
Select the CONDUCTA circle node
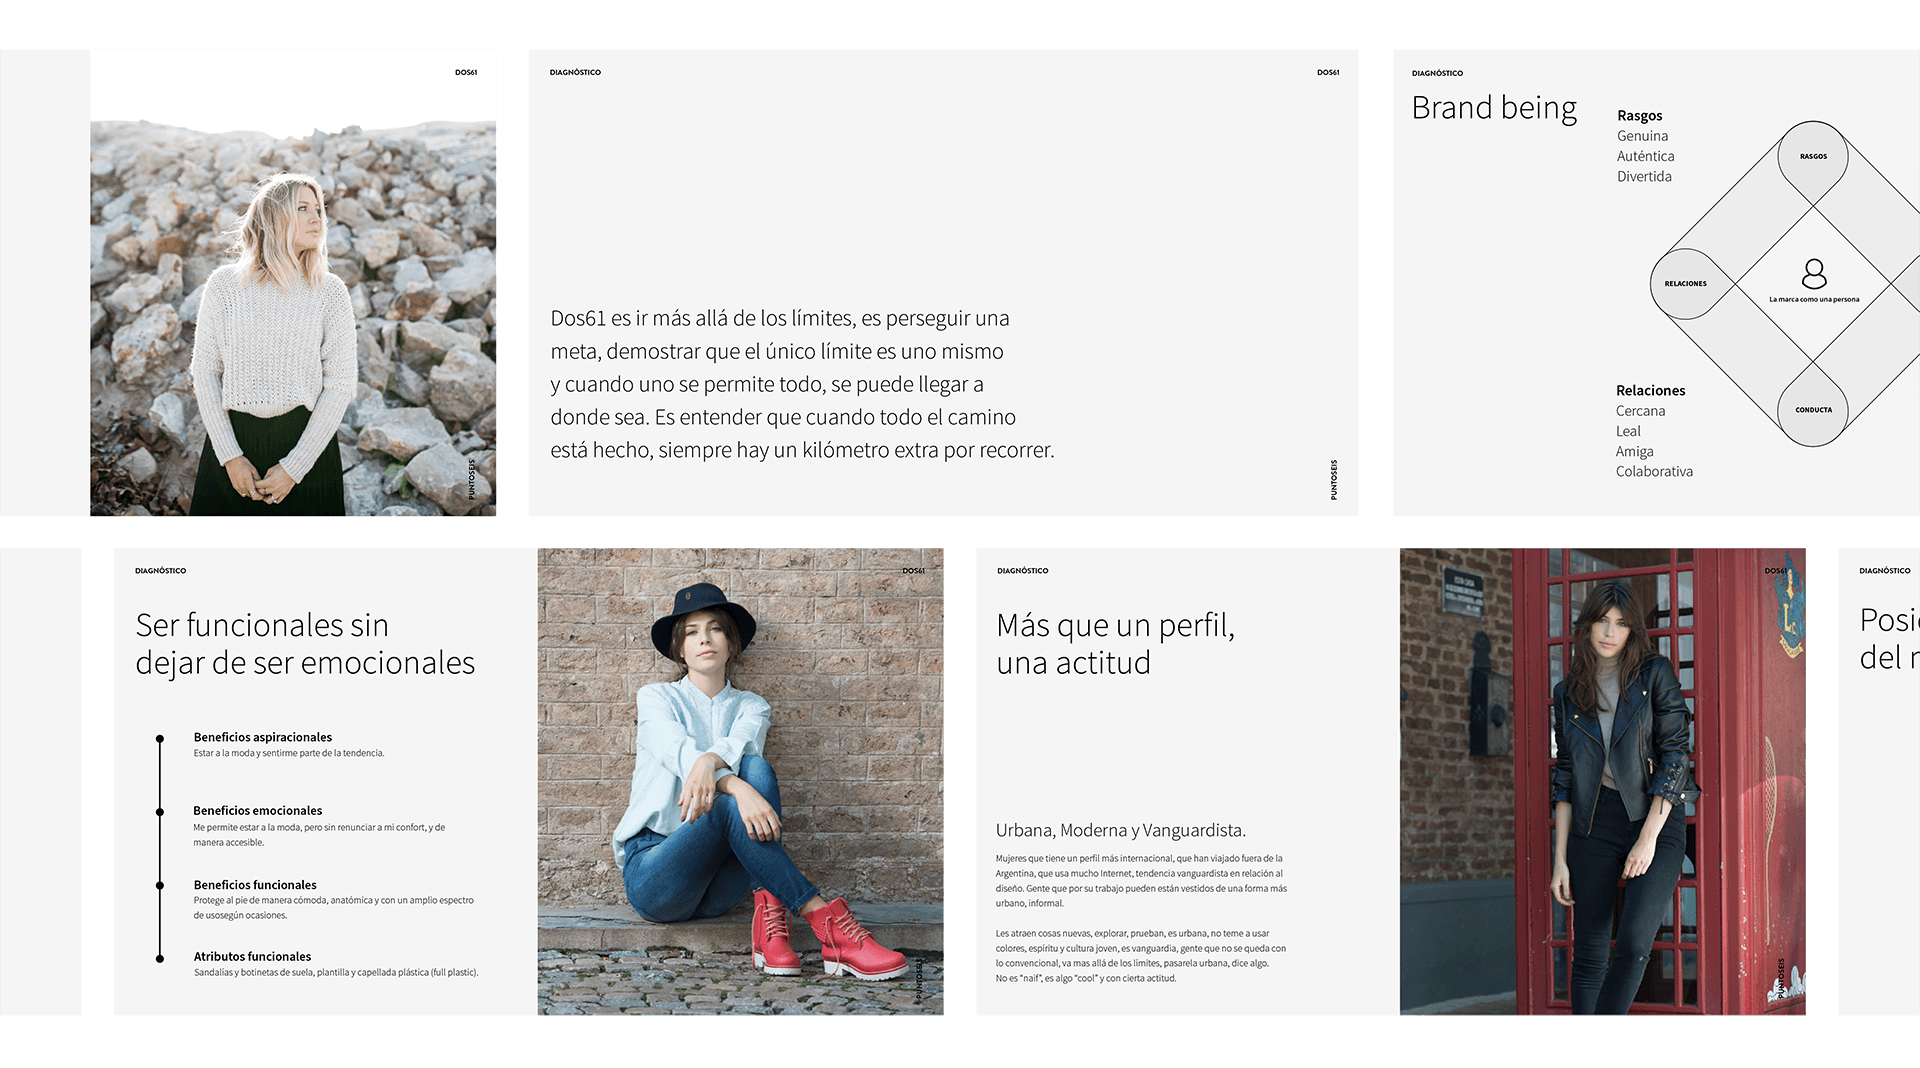click(1813, 410)
